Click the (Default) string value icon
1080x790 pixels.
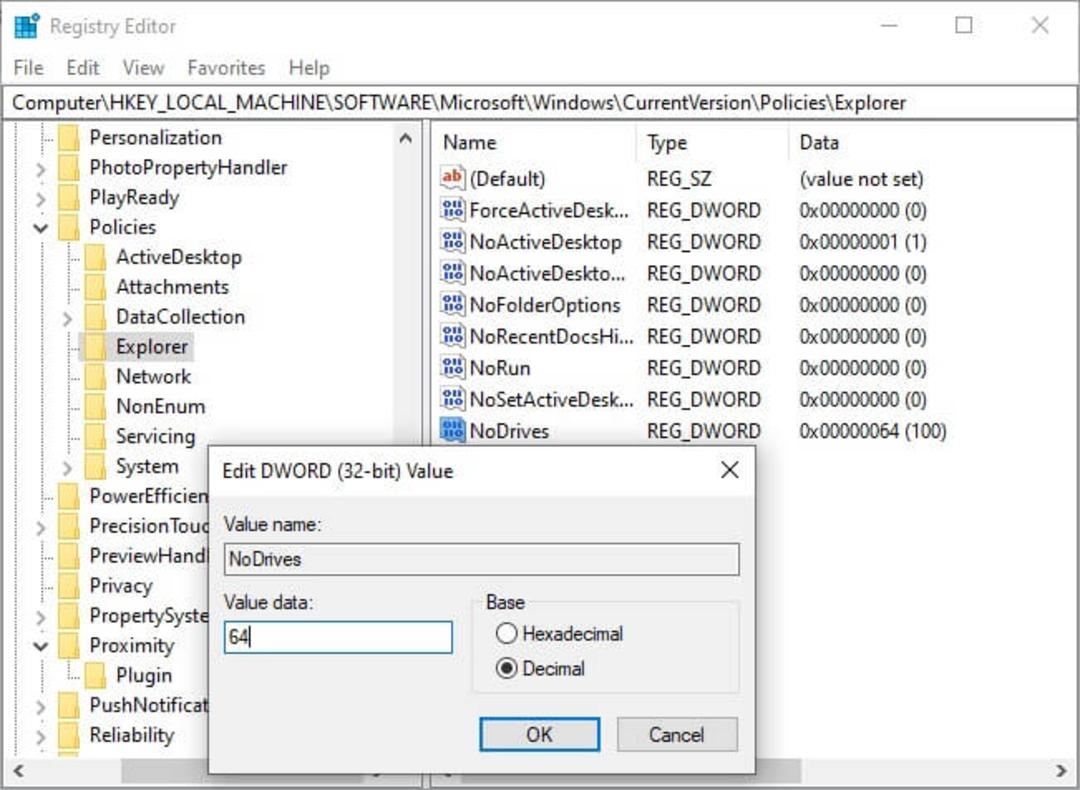coord(453,178)
